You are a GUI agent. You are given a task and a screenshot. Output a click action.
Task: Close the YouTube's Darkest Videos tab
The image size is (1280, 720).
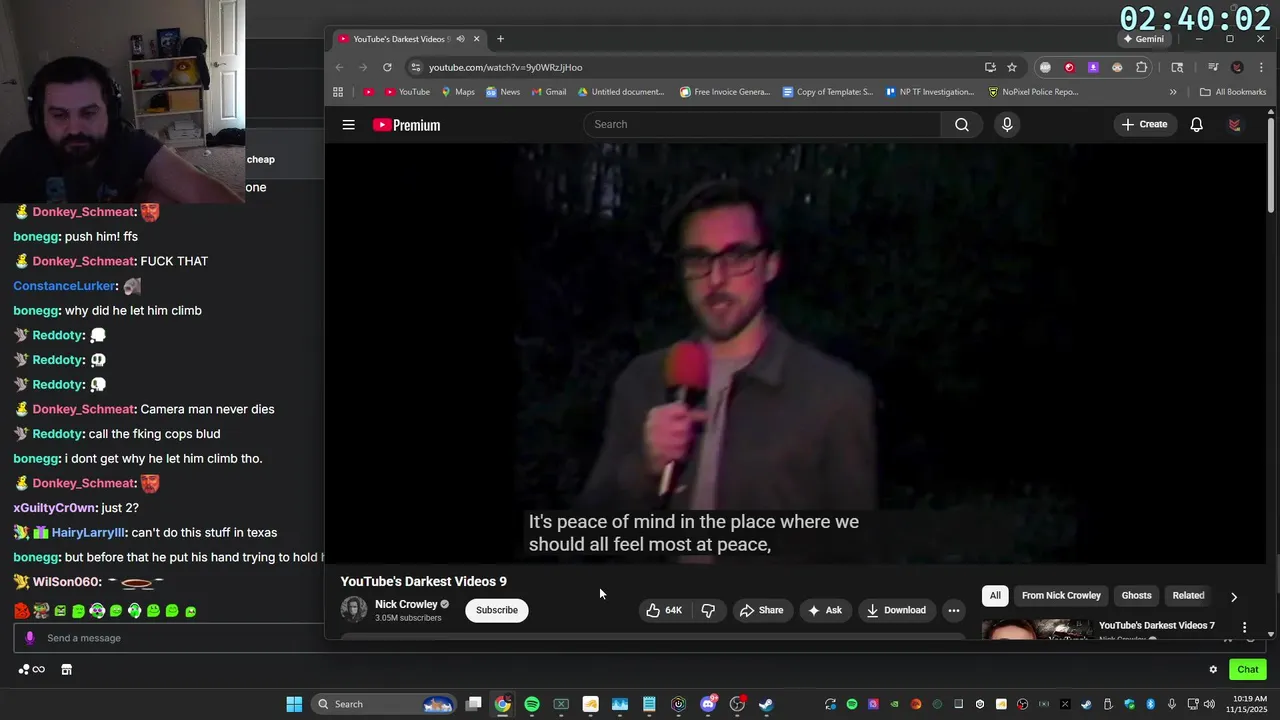pyautogui.click(x=477, y=39)
